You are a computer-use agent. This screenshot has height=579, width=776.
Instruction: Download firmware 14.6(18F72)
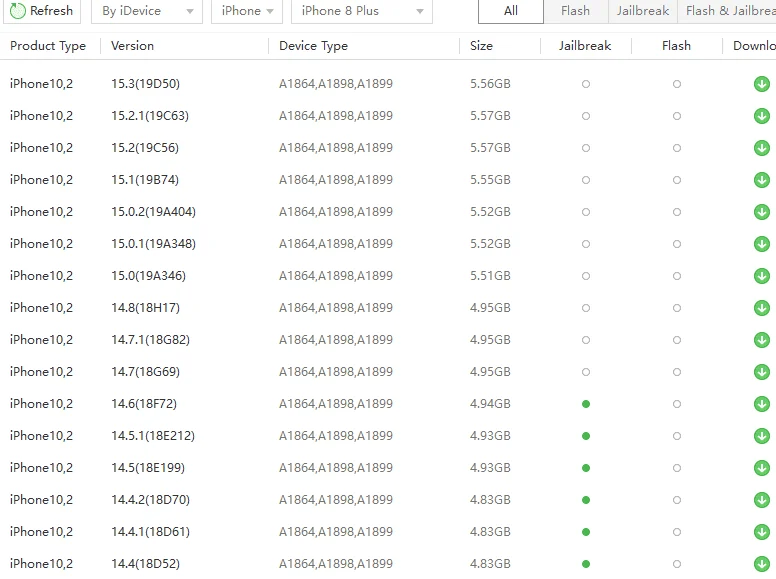pyautogui.click(x=762, y=404)
